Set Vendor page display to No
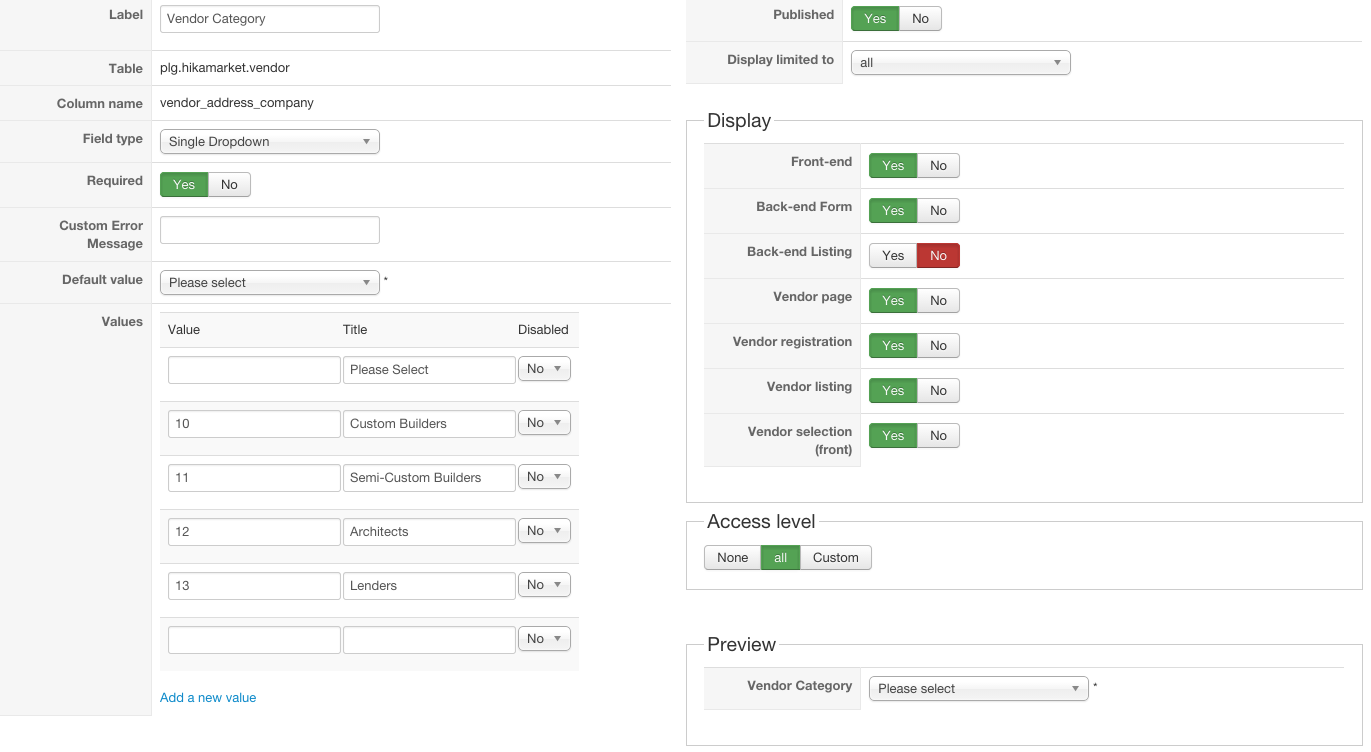 [938, 300]
